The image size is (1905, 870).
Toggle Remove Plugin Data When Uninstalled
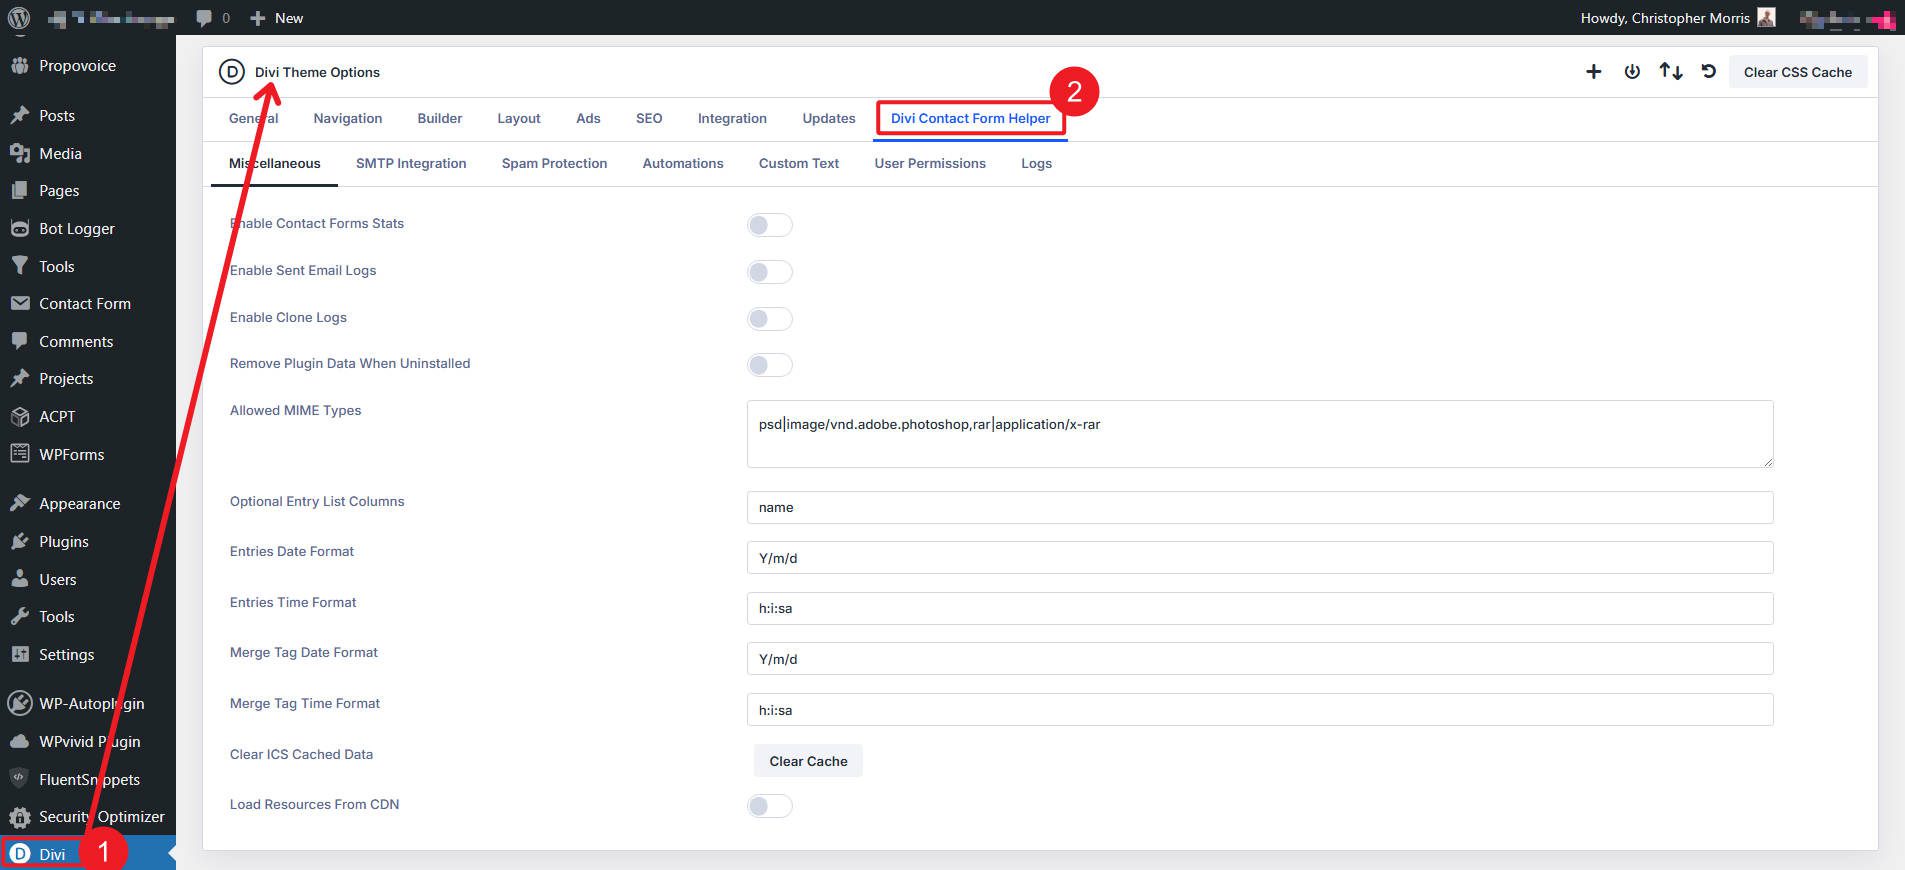pos(770,365)
